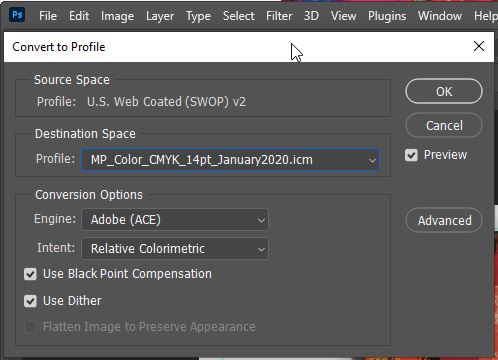Click the Destination Space group label
Screen dimensions: 498x360
pyautogui.click(x=85, y=134)
